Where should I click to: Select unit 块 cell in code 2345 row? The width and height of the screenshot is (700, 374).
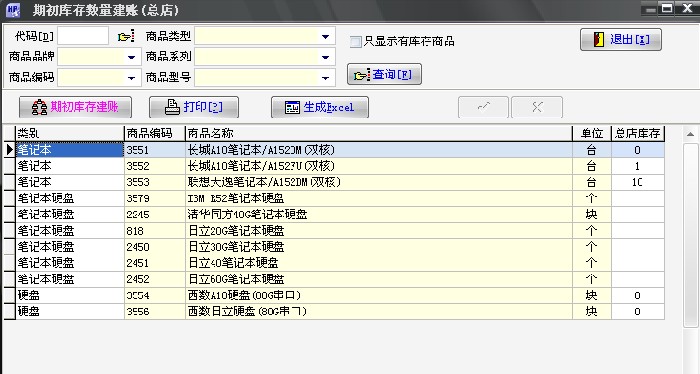tap(592, 214)
